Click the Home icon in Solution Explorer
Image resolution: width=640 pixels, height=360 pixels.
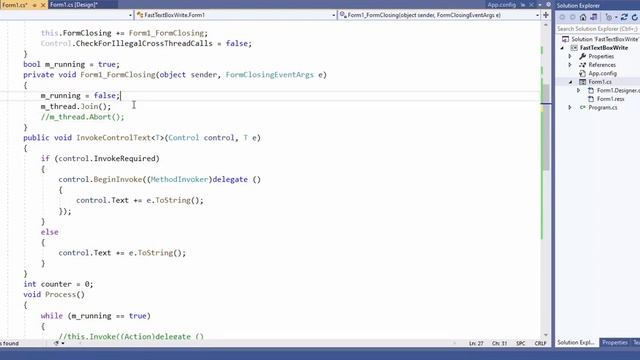click(x=583, y=17)
